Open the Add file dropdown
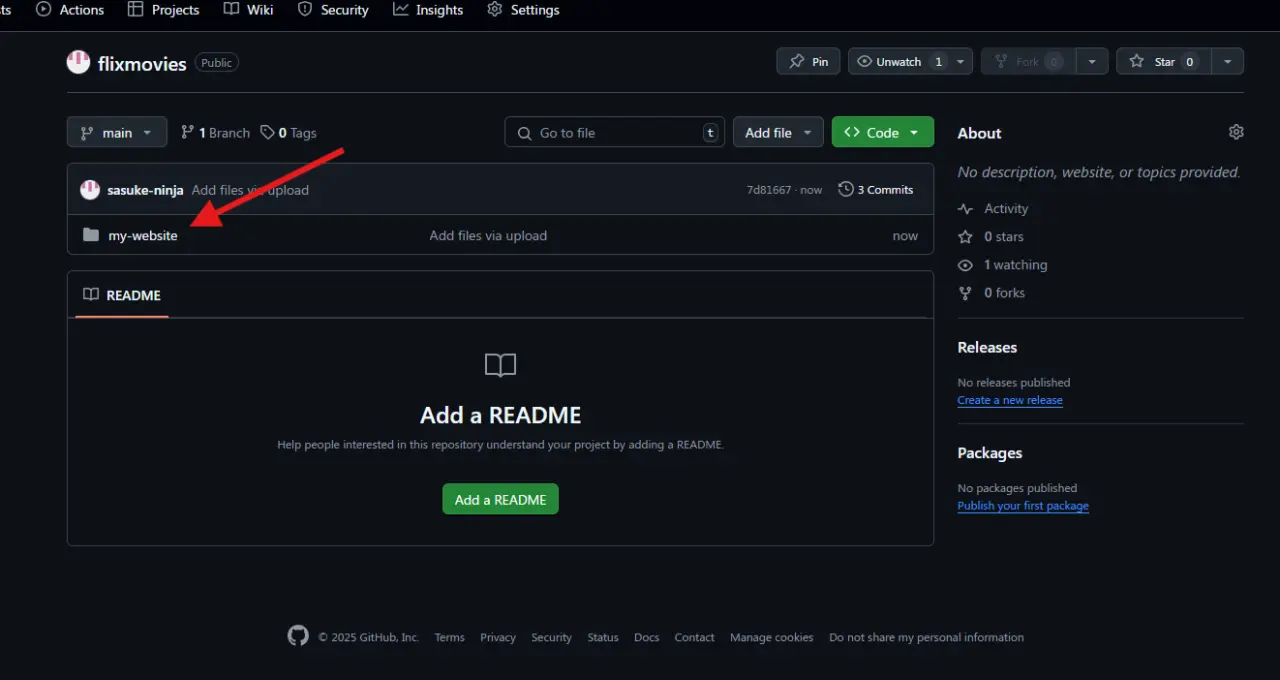Image resolution: width=1280 pixels, height=680 pixels. (x=778, y=132)
